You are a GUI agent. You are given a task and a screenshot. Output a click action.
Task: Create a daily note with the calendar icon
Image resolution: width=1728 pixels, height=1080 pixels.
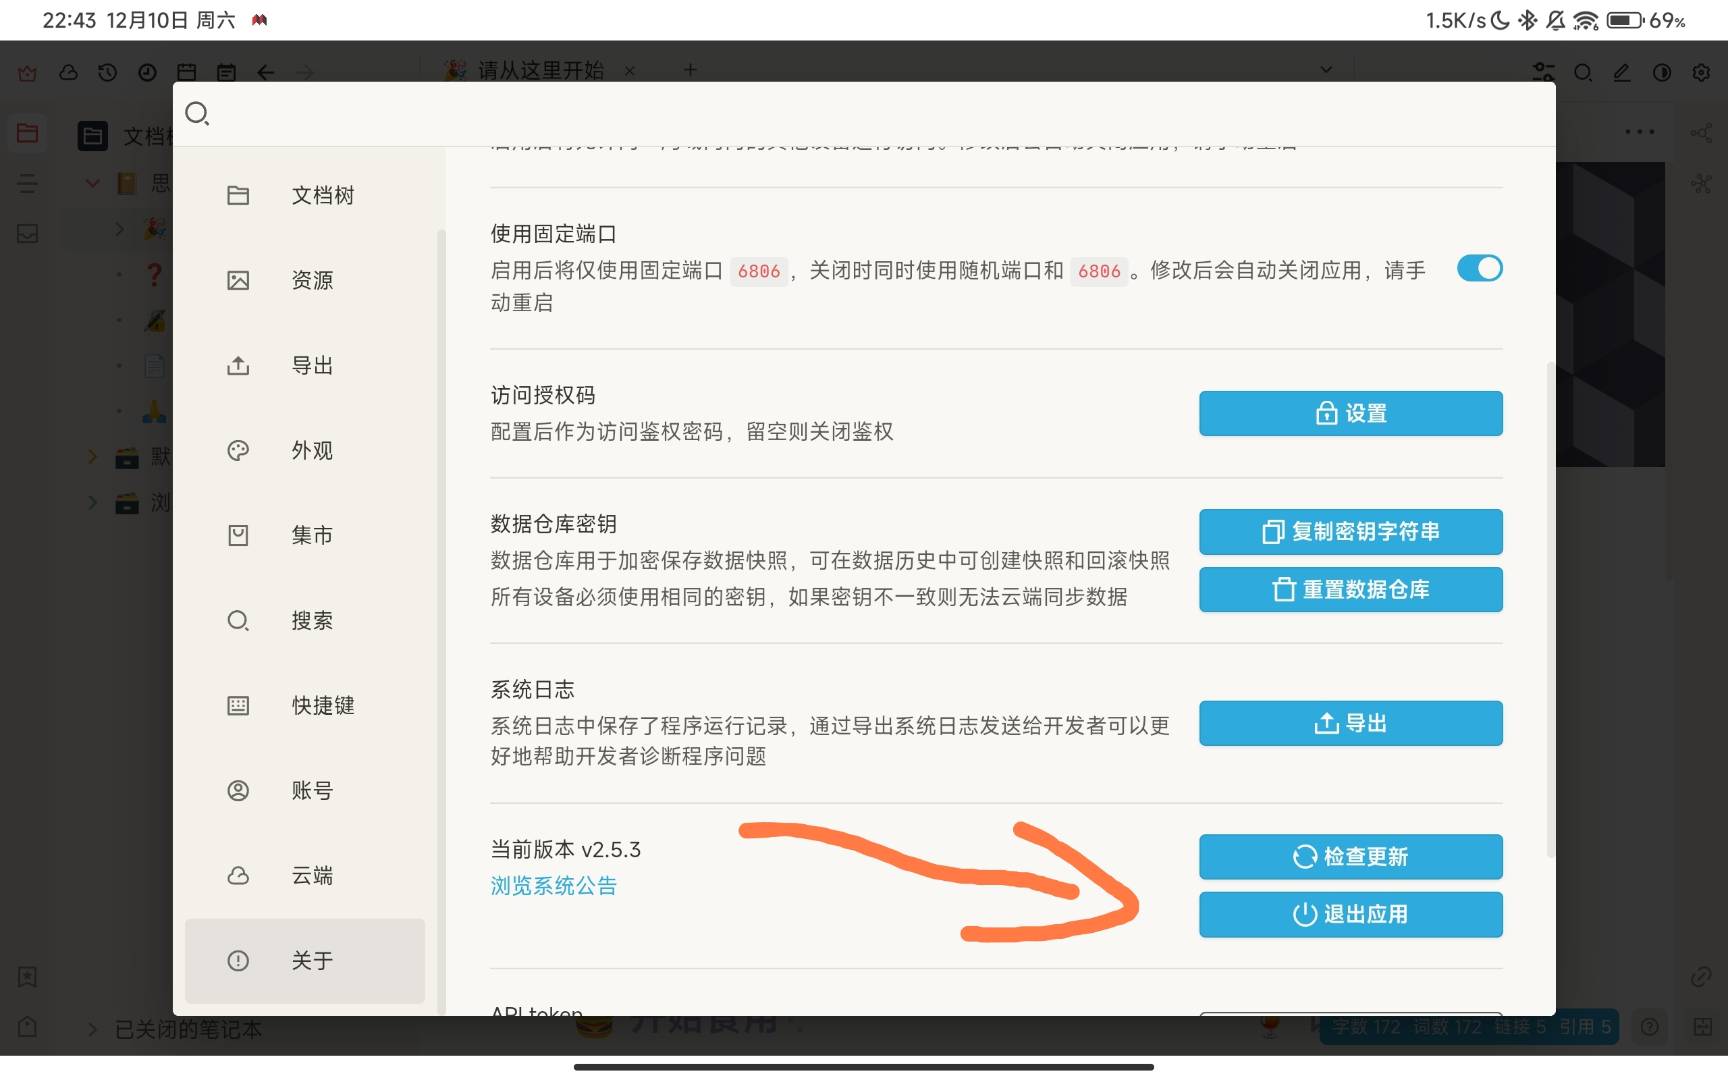click(186, 72)
